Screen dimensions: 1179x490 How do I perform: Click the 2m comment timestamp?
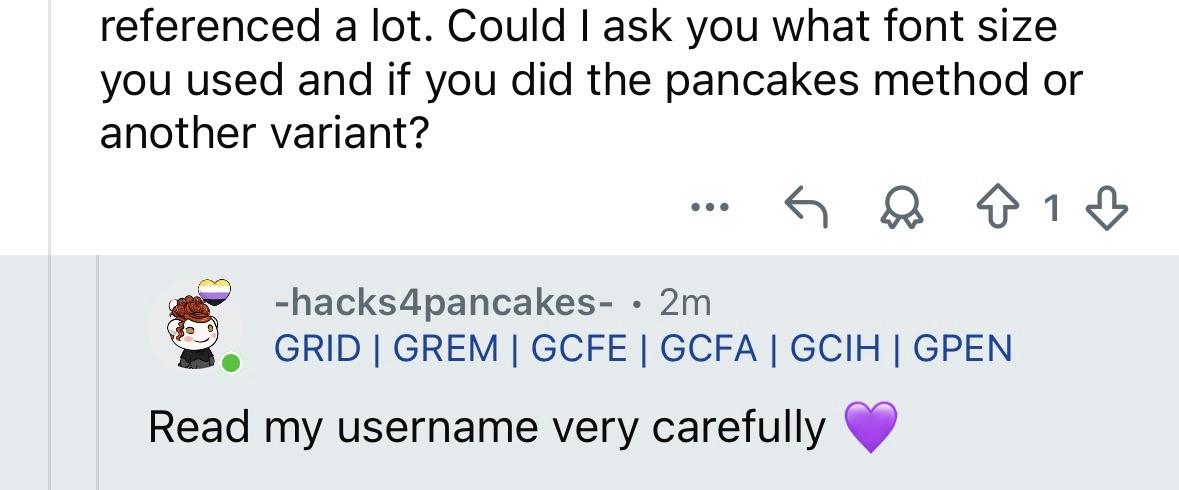[685, 301]
